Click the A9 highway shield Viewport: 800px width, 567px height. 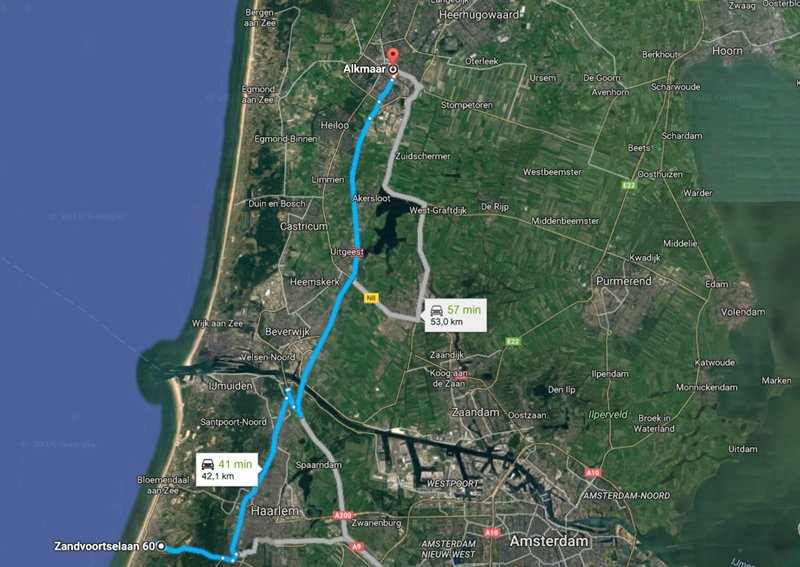(356, 547)
